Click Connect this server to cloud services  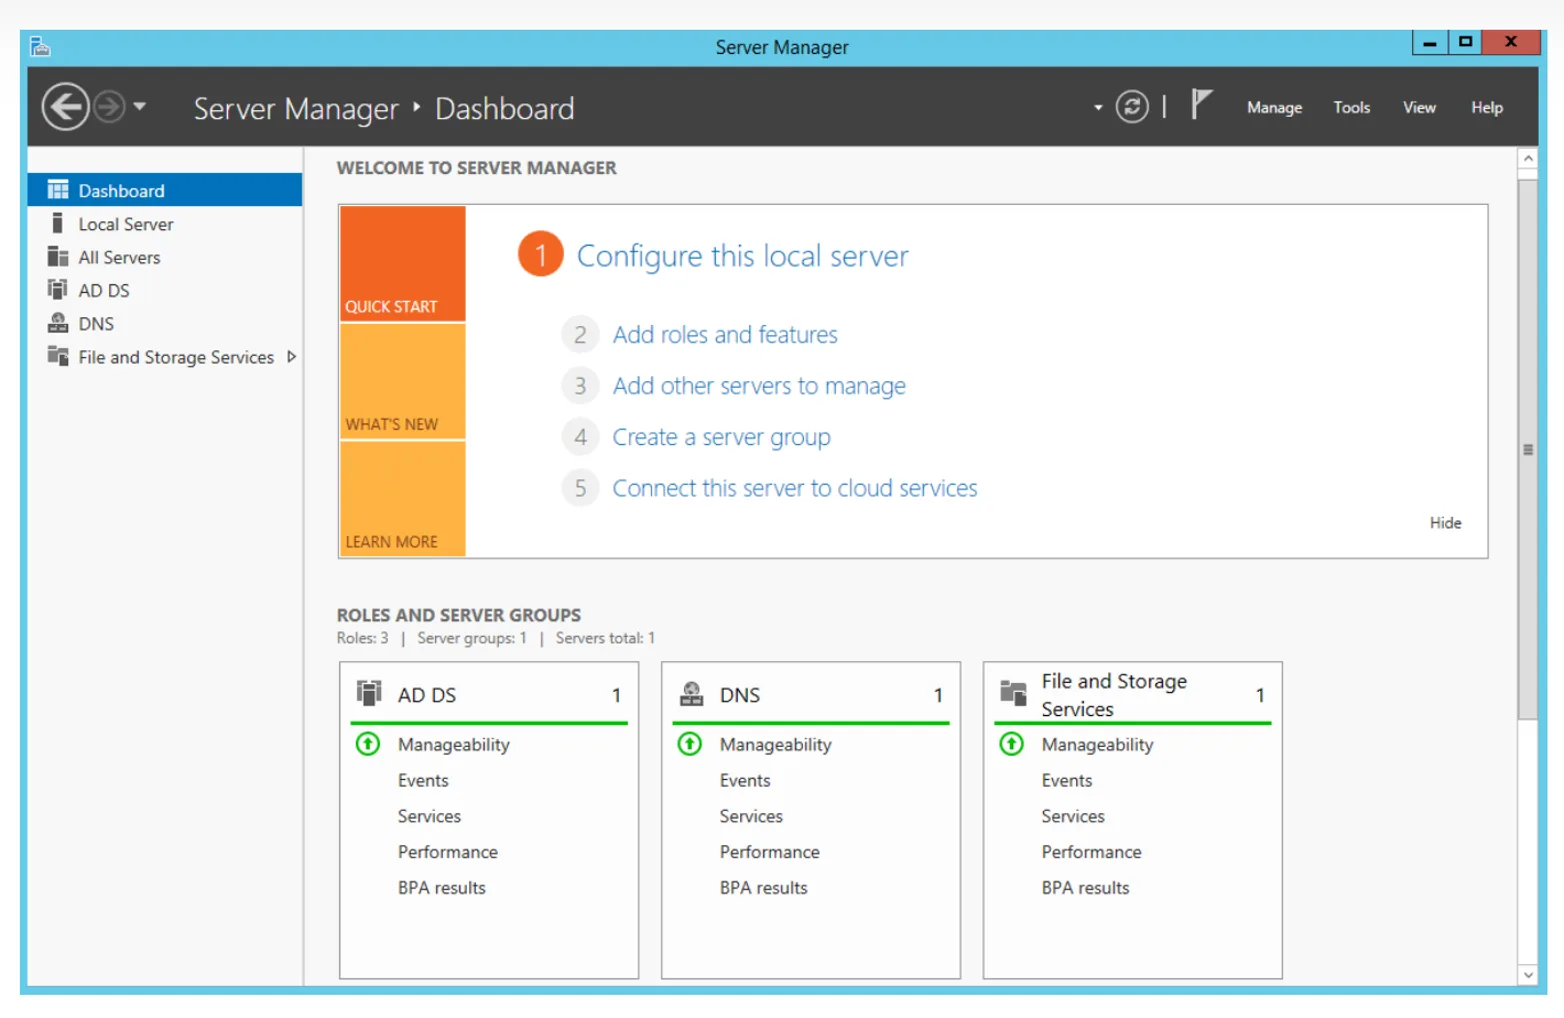click(795, 488)
